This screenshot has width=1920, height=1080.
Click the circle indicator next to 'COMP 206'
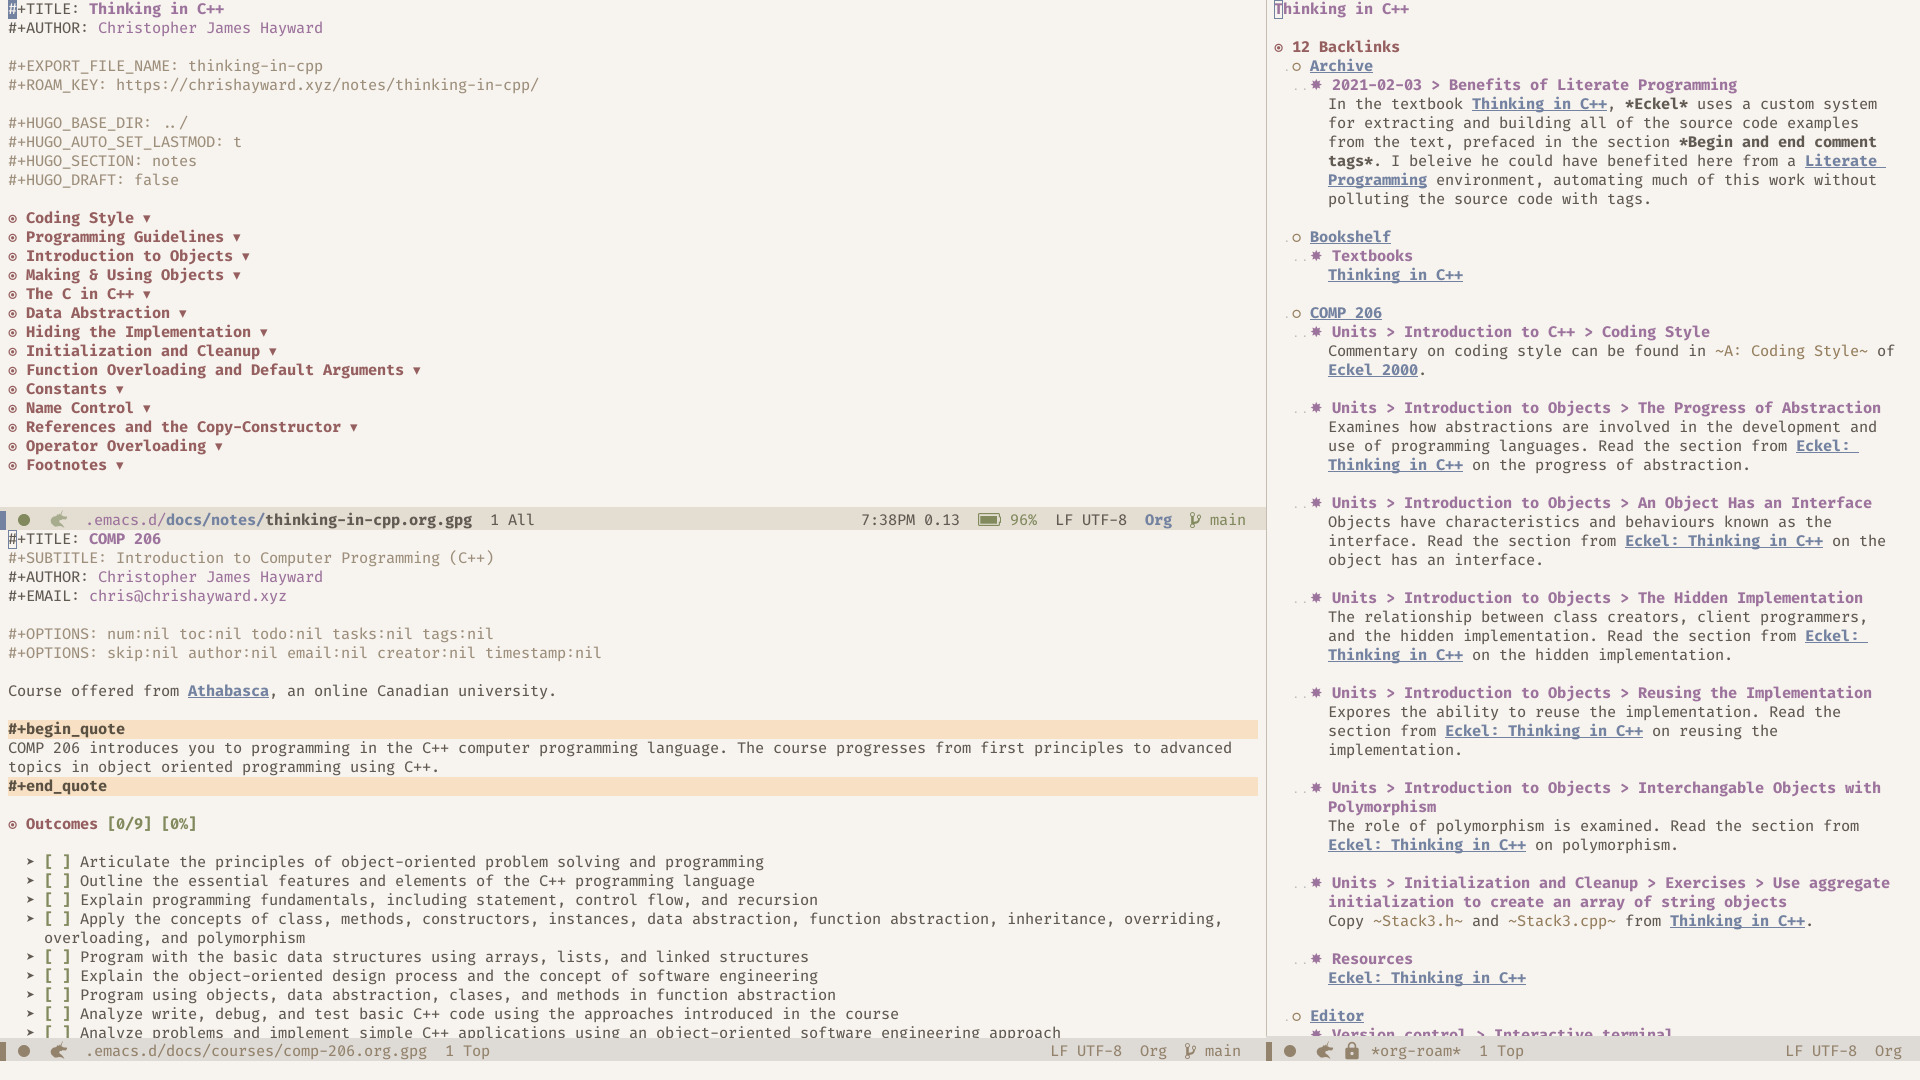(x=1298, y=313)
